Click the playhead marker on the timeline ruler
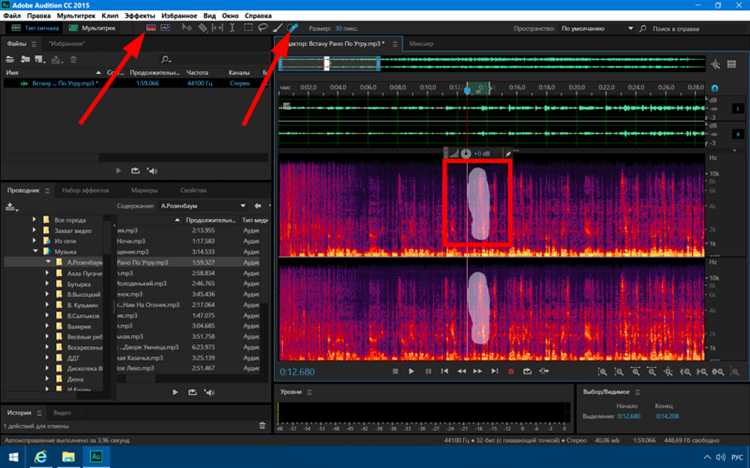 click(467, 90)
